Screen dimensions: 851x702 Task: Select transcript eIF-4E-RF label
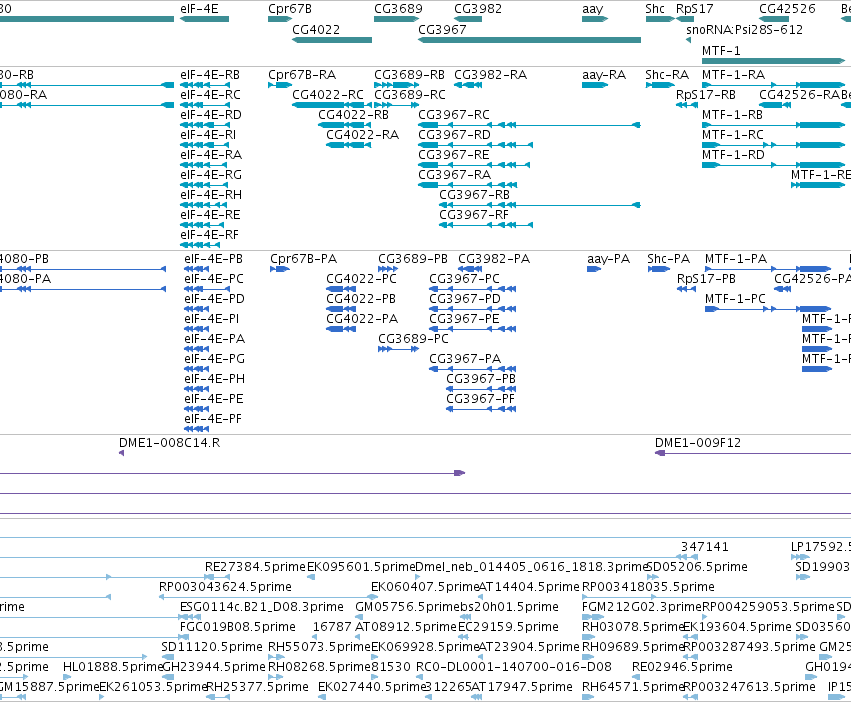pos(209,235)
